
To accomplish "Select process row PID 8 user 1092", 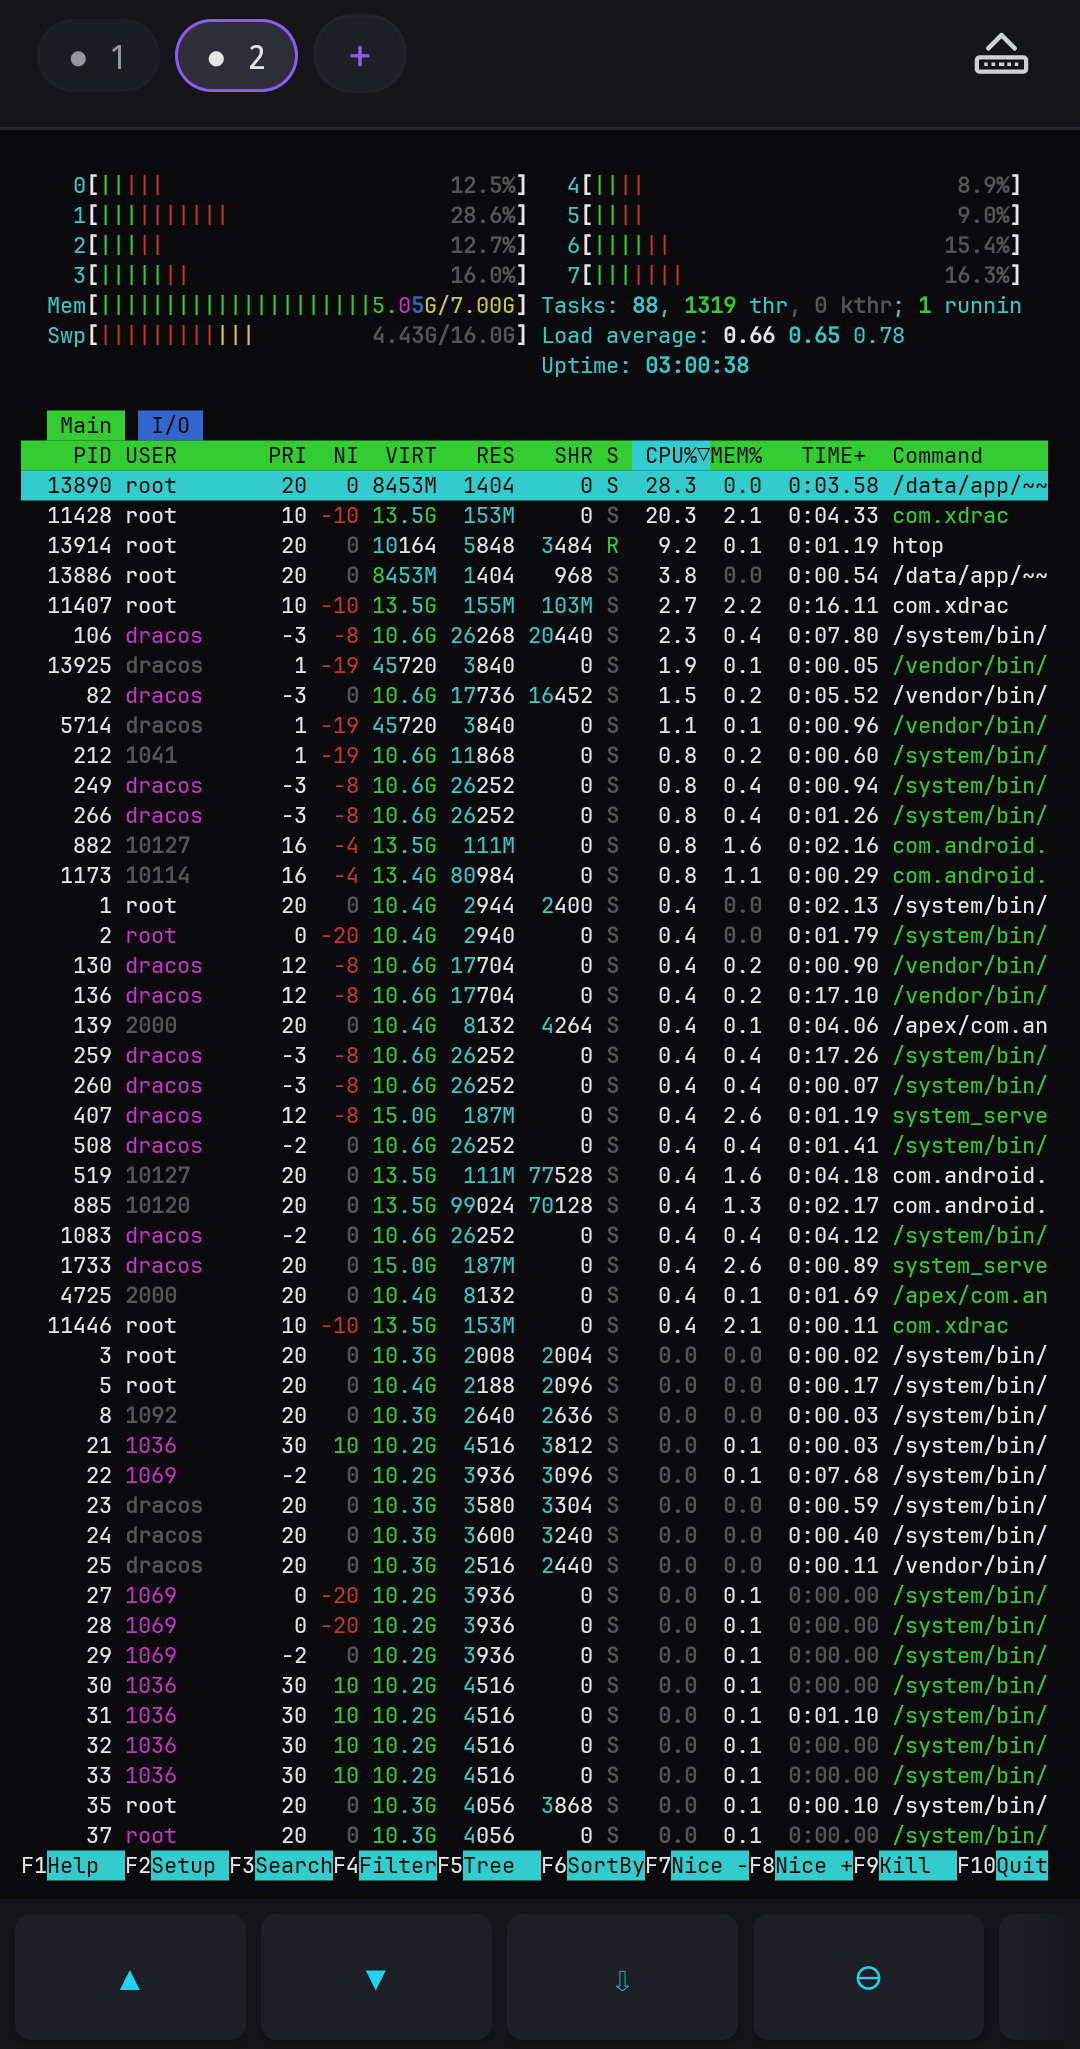I will (x=534, y=1415).
